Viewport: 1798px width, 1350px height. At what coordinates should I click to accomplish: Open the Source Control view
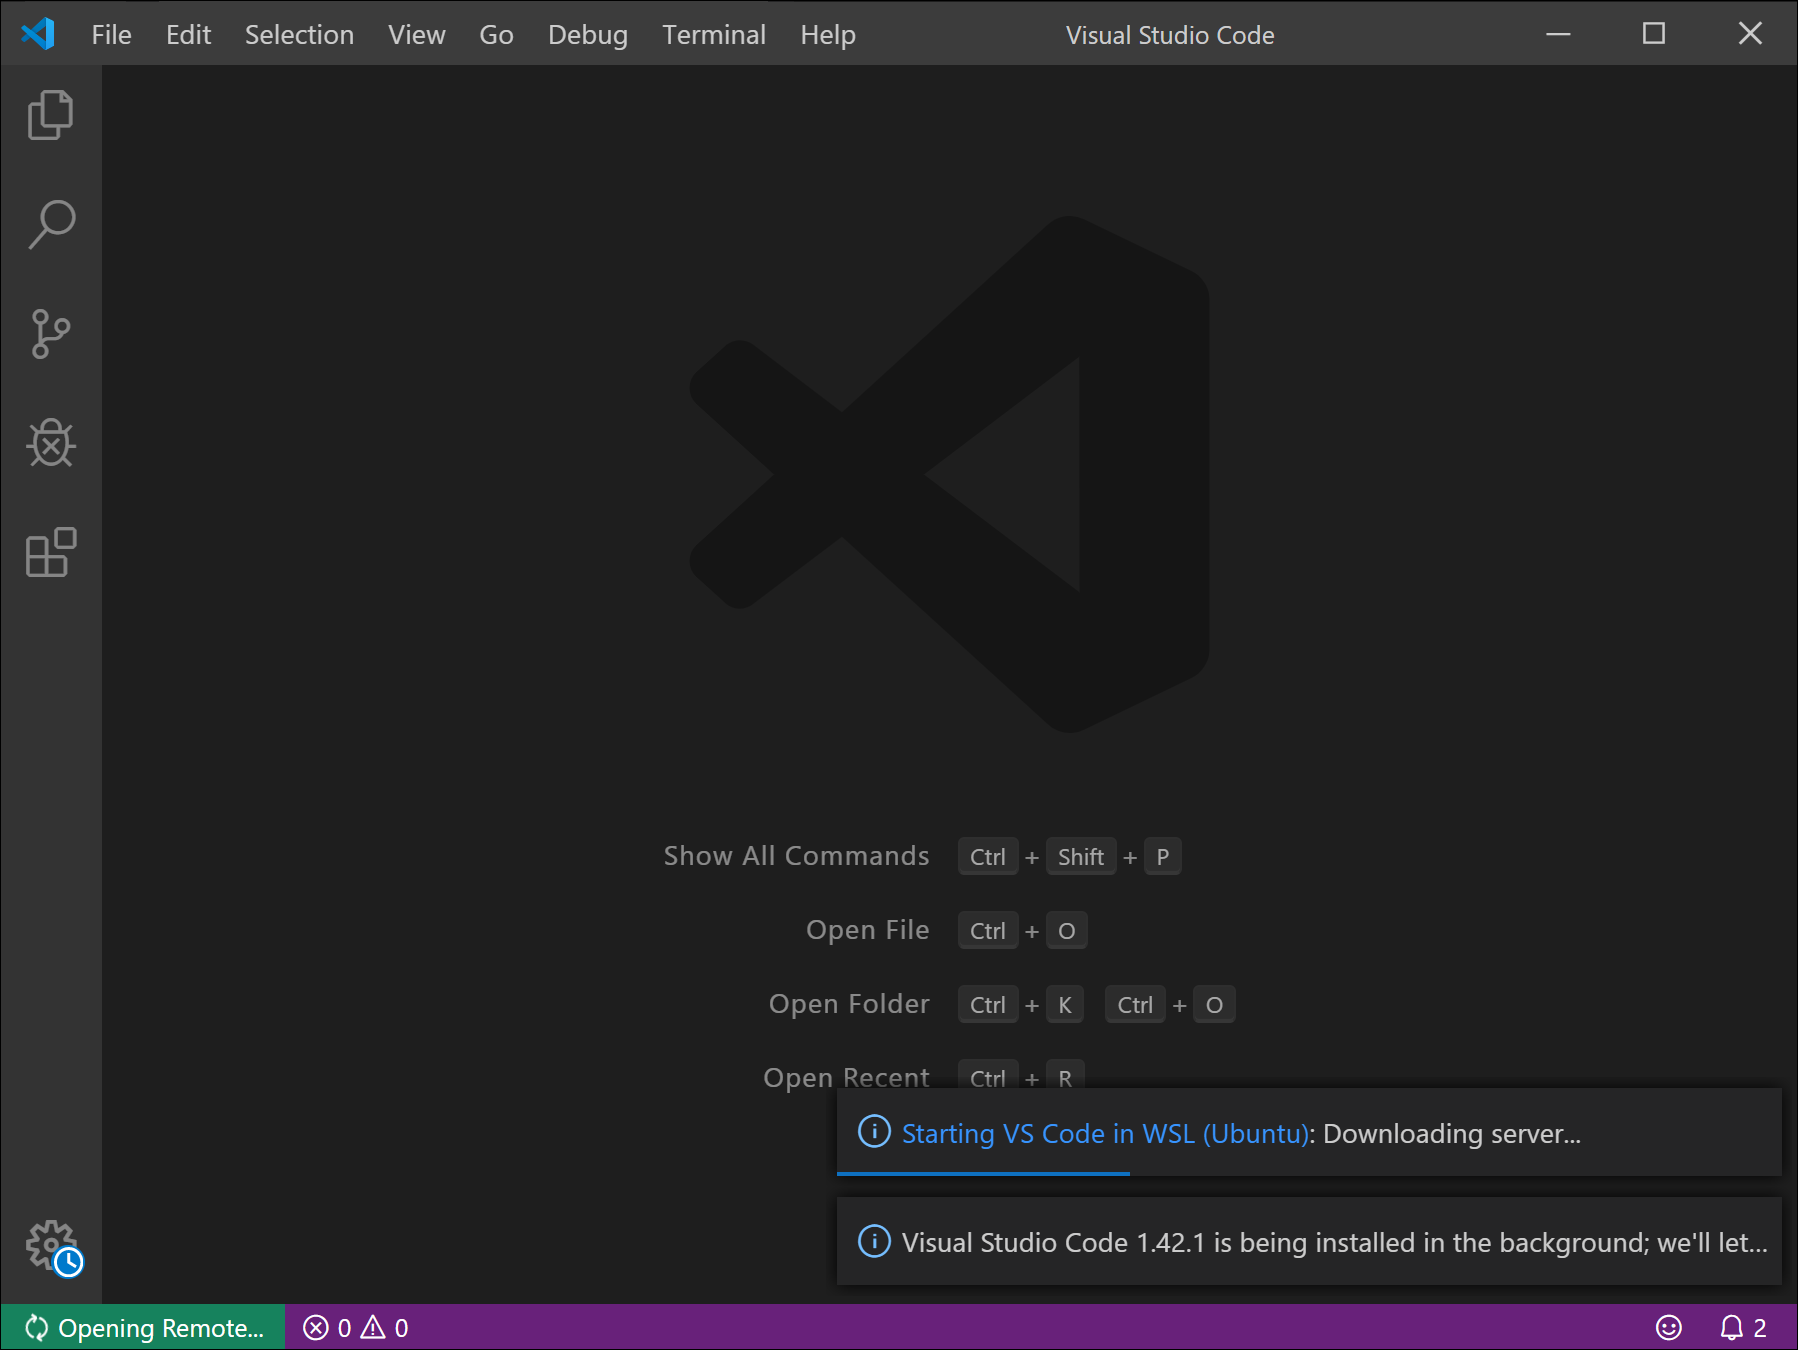[x=50, y=334]
